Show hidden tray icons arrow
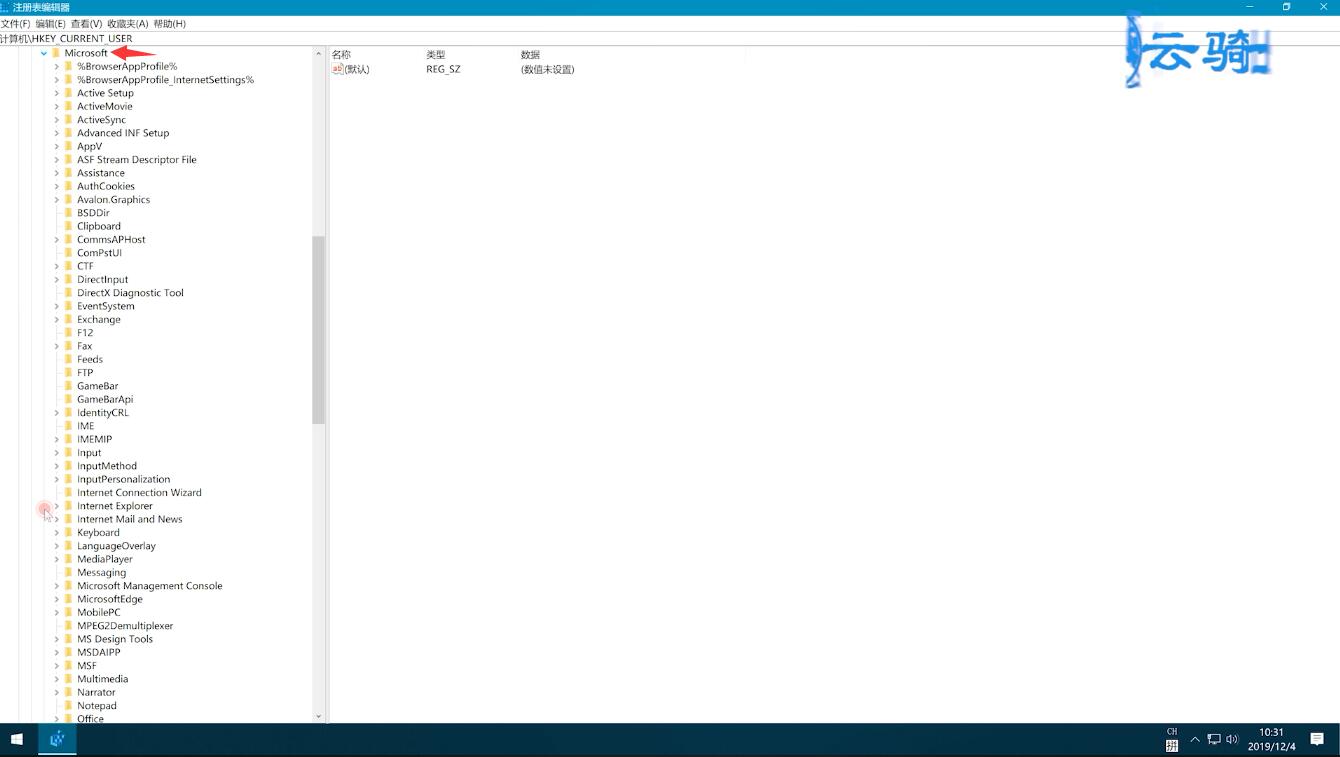The image size is (1340, 757). (x=1194, y=740)
